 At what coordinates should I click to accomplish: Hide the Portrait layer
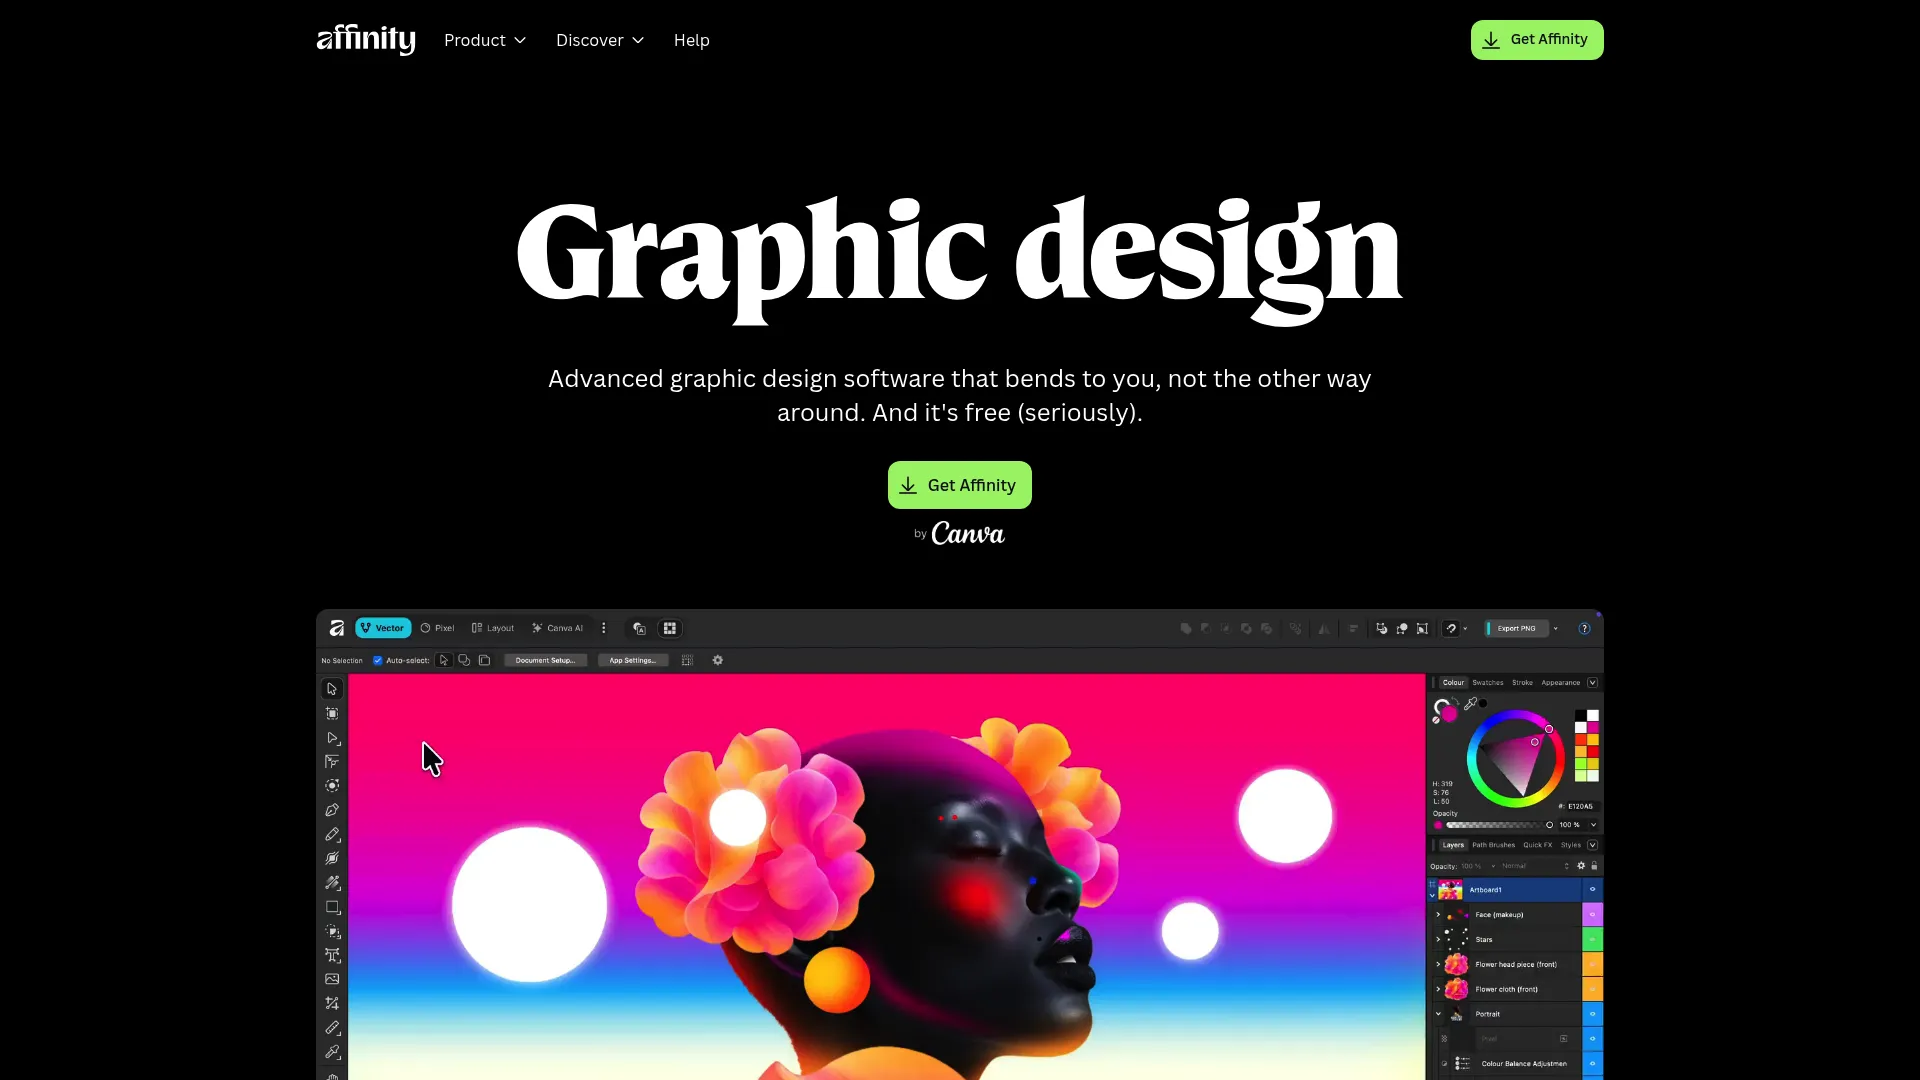click(x=1592, y=1014)
